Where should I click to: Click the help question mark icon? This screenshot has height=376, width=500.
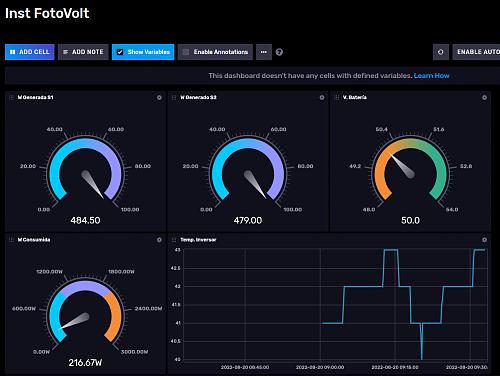(x=279, y=52)
